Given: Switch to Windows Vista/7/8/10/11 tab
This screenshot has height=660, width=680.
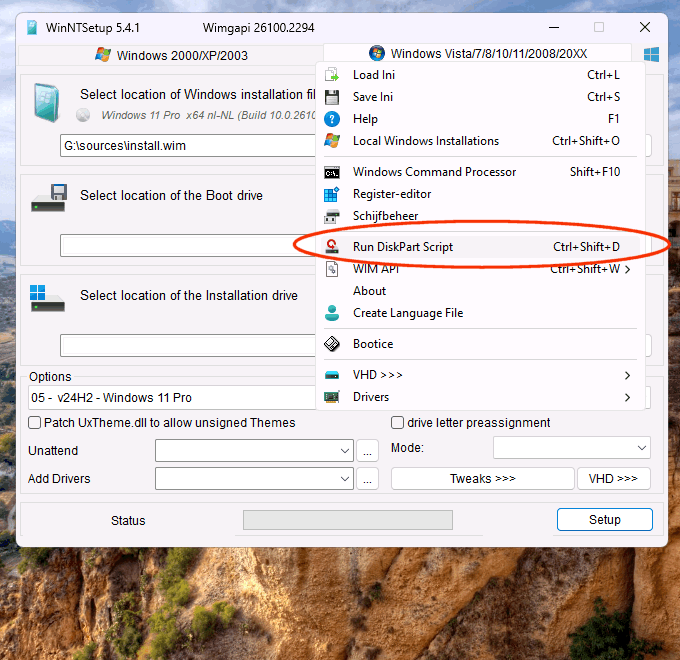Looking at the screenshot, I should (477, 53).
